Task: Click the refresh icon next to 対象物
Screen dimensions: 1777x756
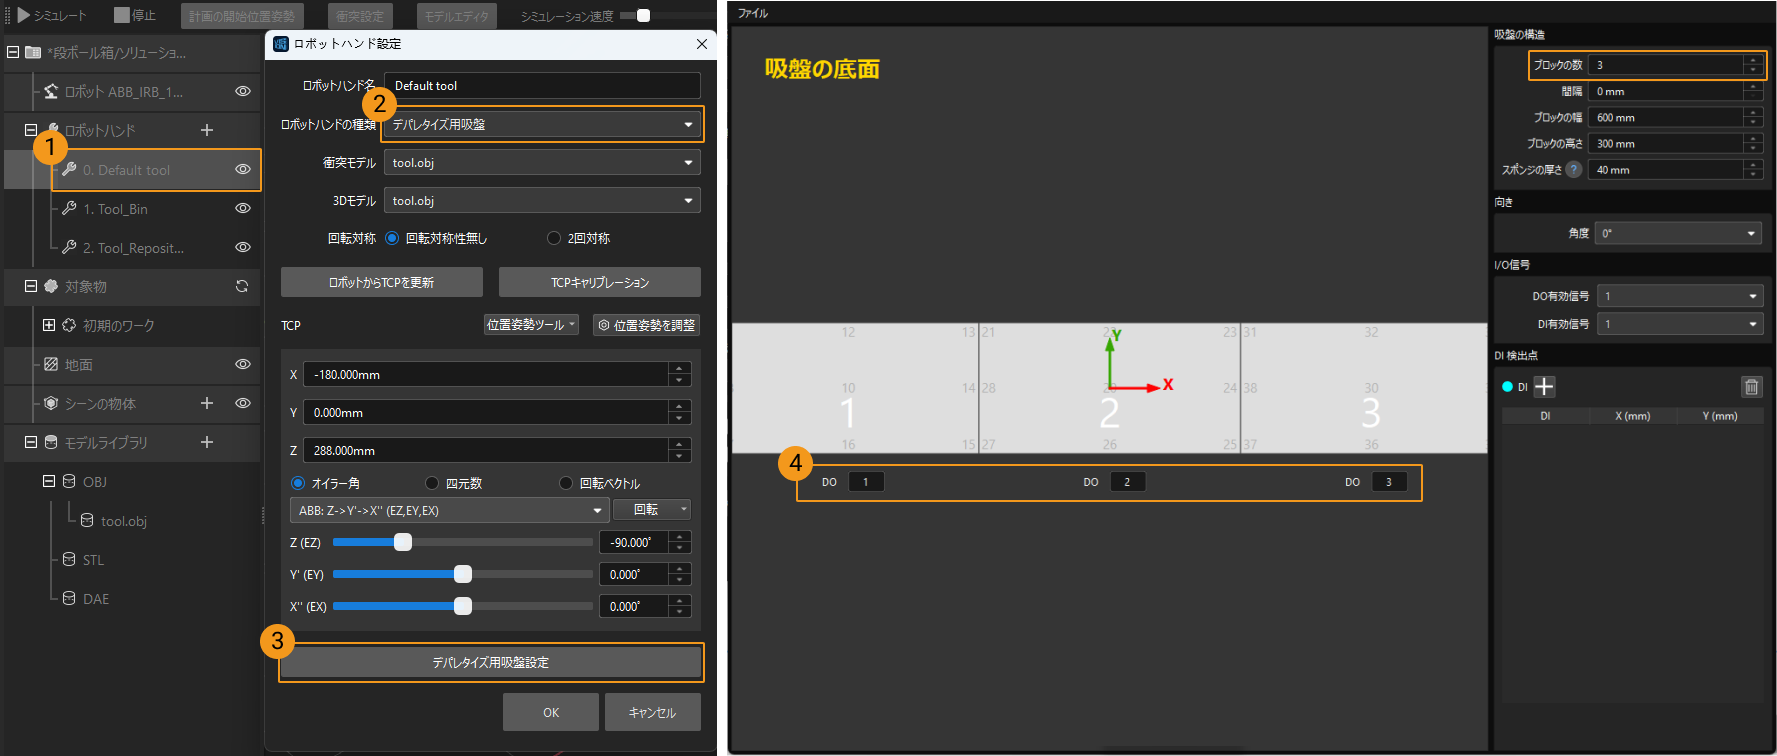Action: (242, 287)
